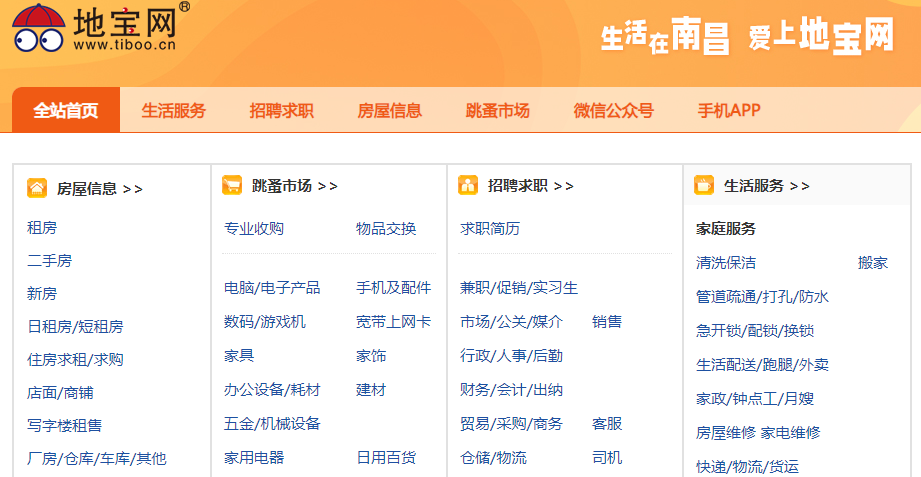The image size is (921, 477).
Task: Open the 日用百货 category link
Action: tap(386, 457)
